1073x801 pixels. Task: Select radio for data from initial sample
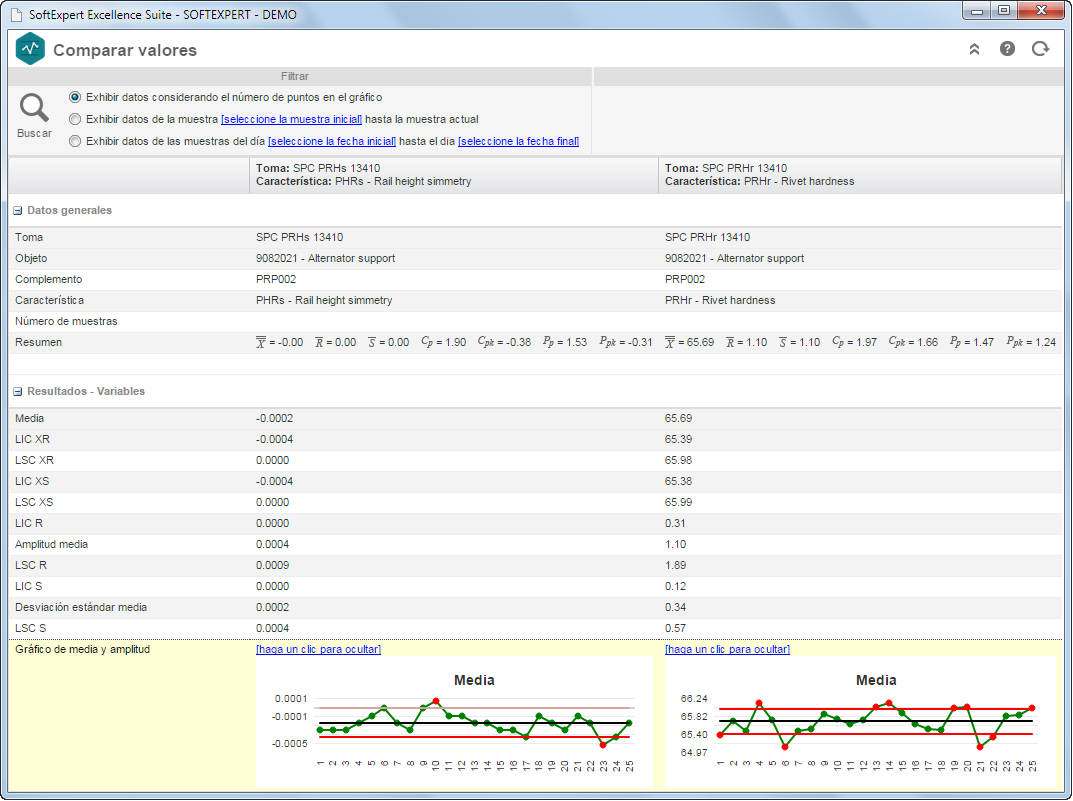coord(75,119)
